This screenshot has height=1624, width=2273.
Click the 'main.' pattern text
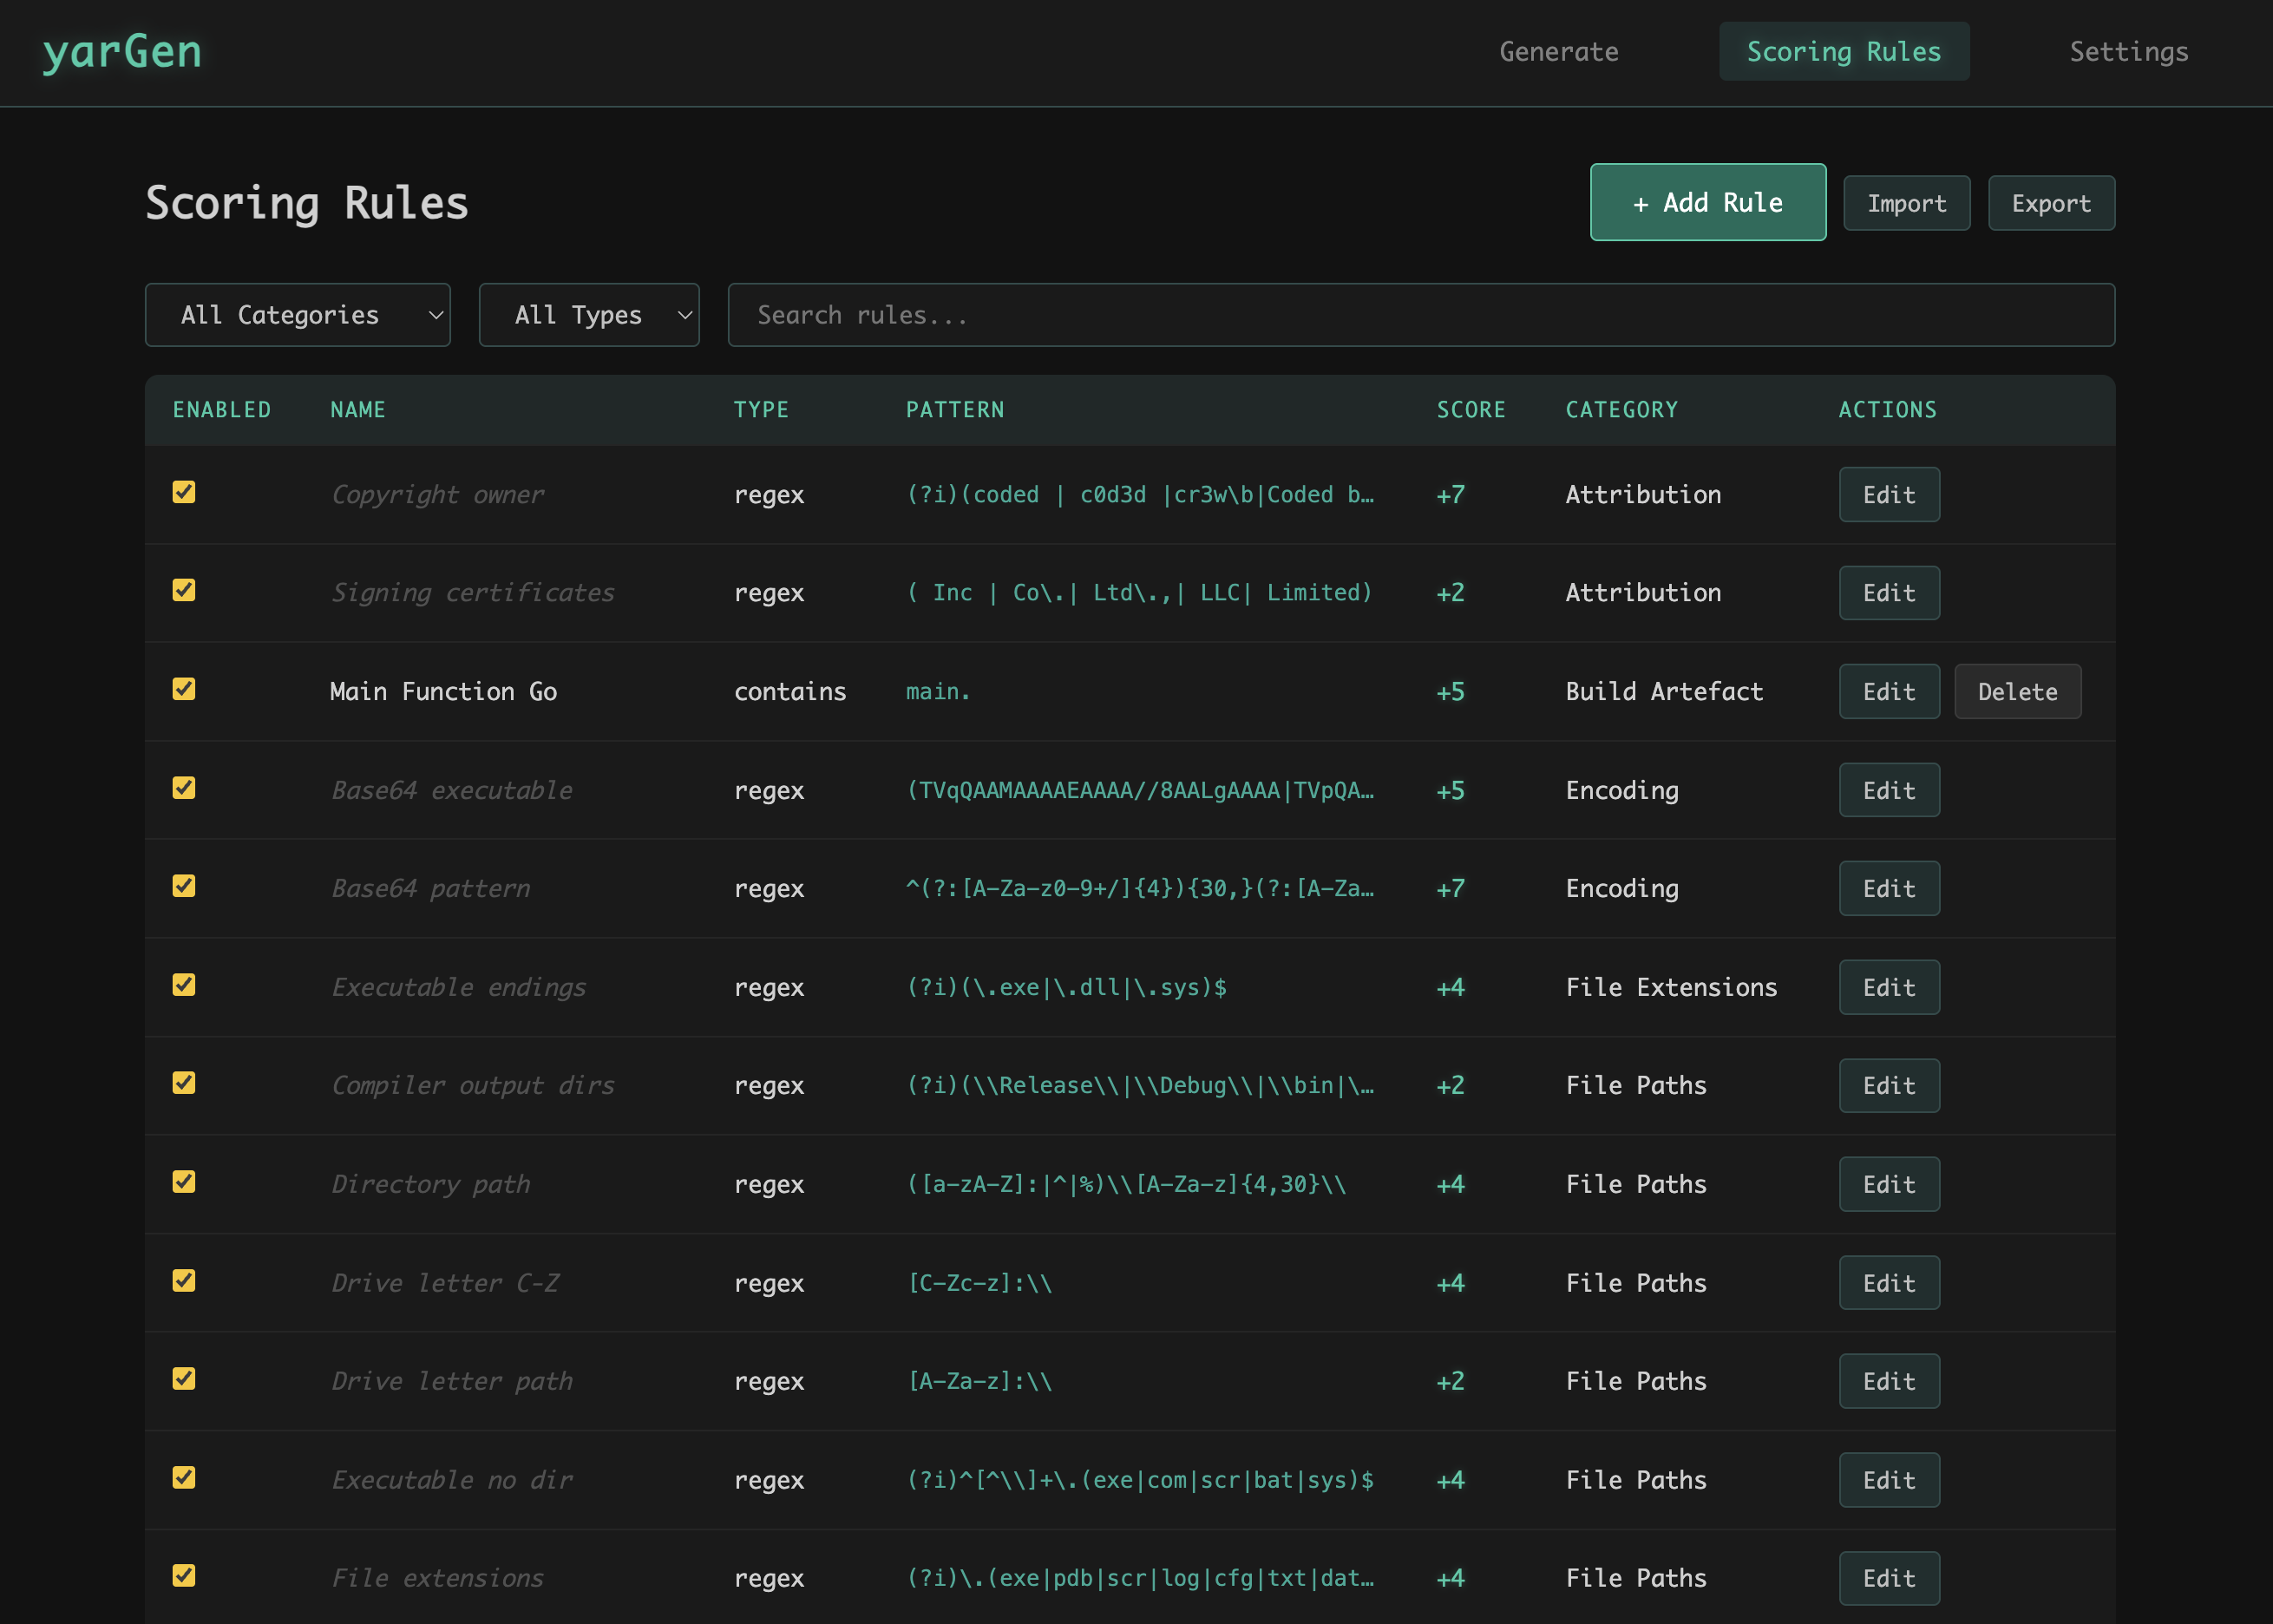938,692
